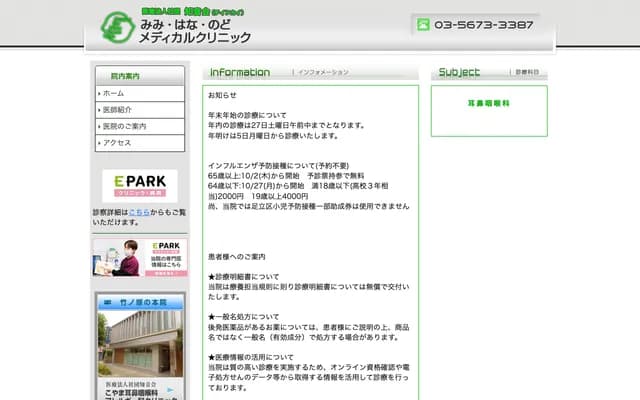The width and height of the screenshot is (640, 400).
Task: Click the 院内案内 sidebar header
Action: point(140,76)
